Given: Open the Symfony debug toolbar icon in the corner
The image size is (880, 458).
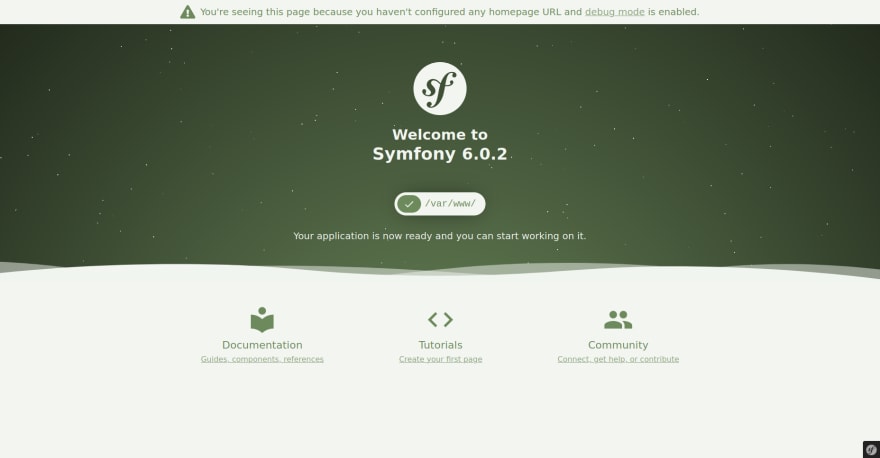Looking at the screenshot, I should coord(871,450).
